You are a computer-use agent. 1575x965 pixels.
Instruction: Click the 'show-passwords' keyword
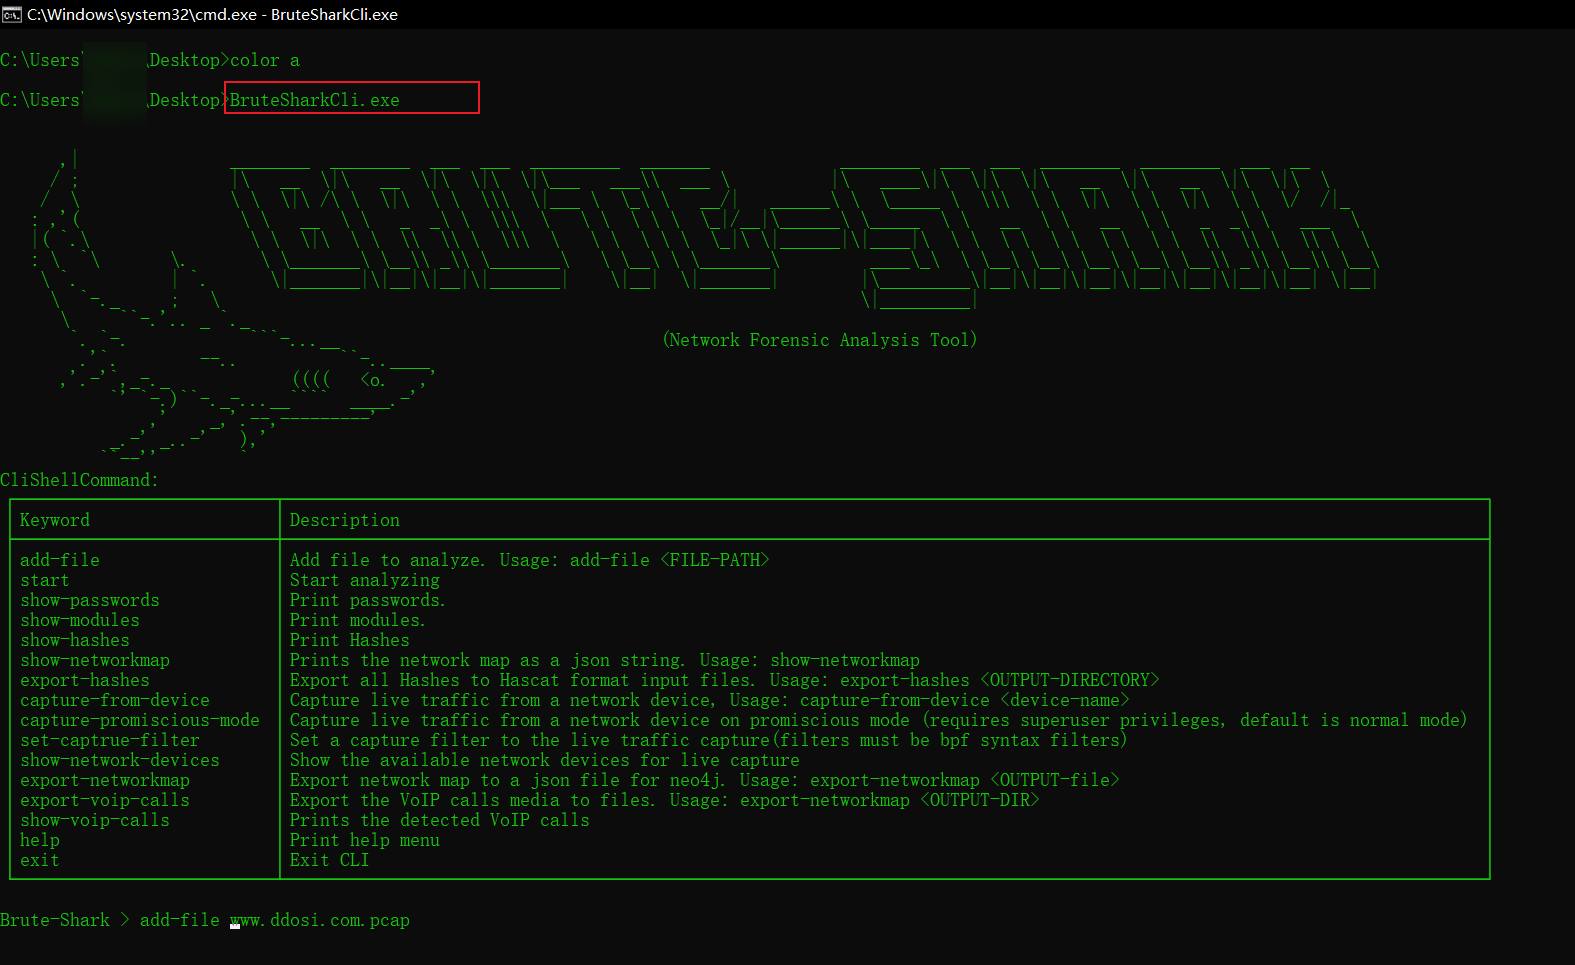(x=90, y=600)
